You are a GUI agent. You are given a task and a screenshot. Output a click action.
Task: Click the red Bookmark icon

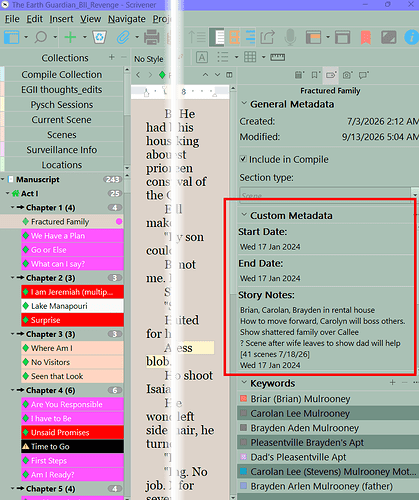pos(366,37)
